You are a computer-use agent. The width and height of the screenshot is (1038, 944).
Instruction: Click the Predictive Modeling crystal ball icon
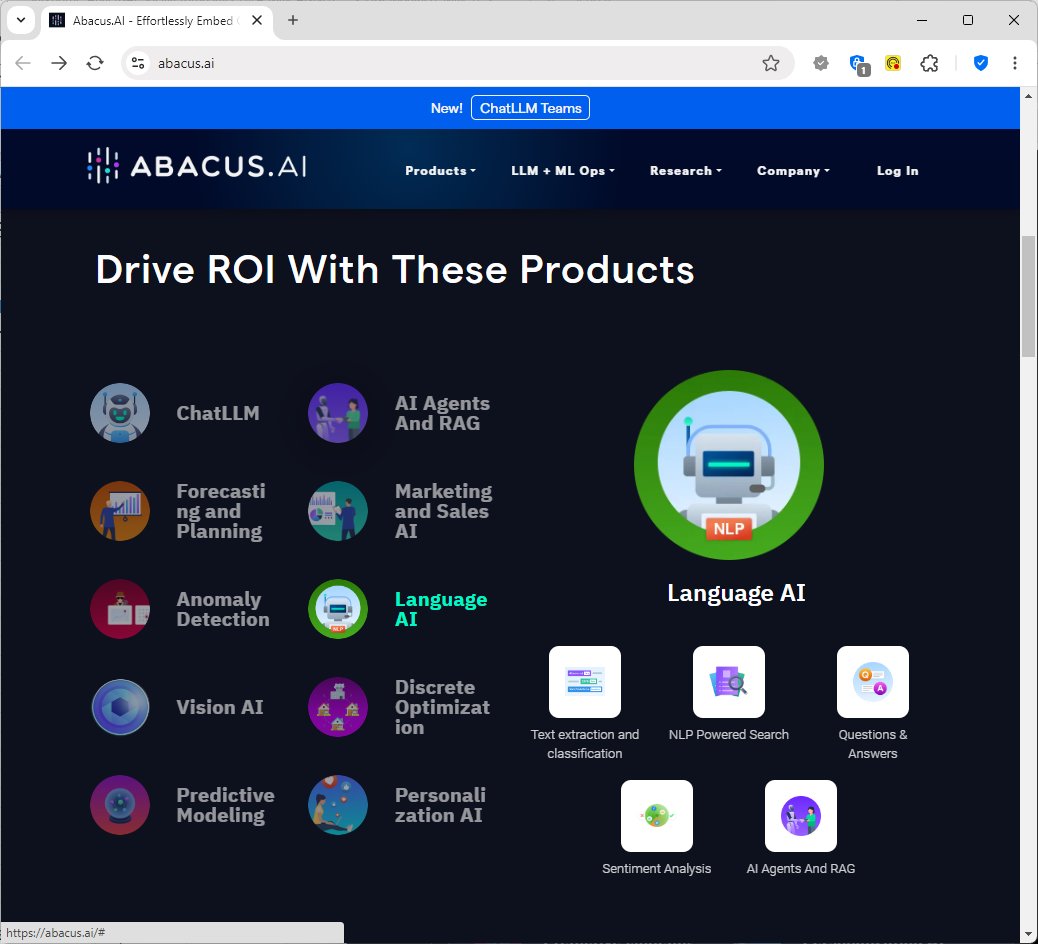point(120,805)
